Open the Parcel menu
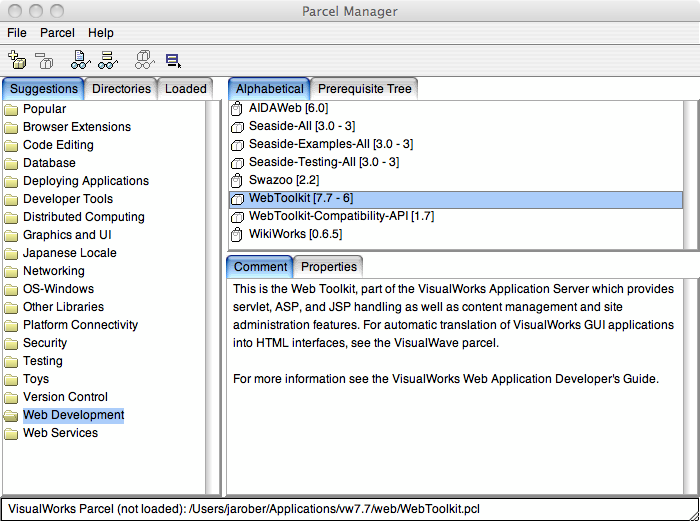This screenshot has height=522, width=700. (x=58, y=33)
